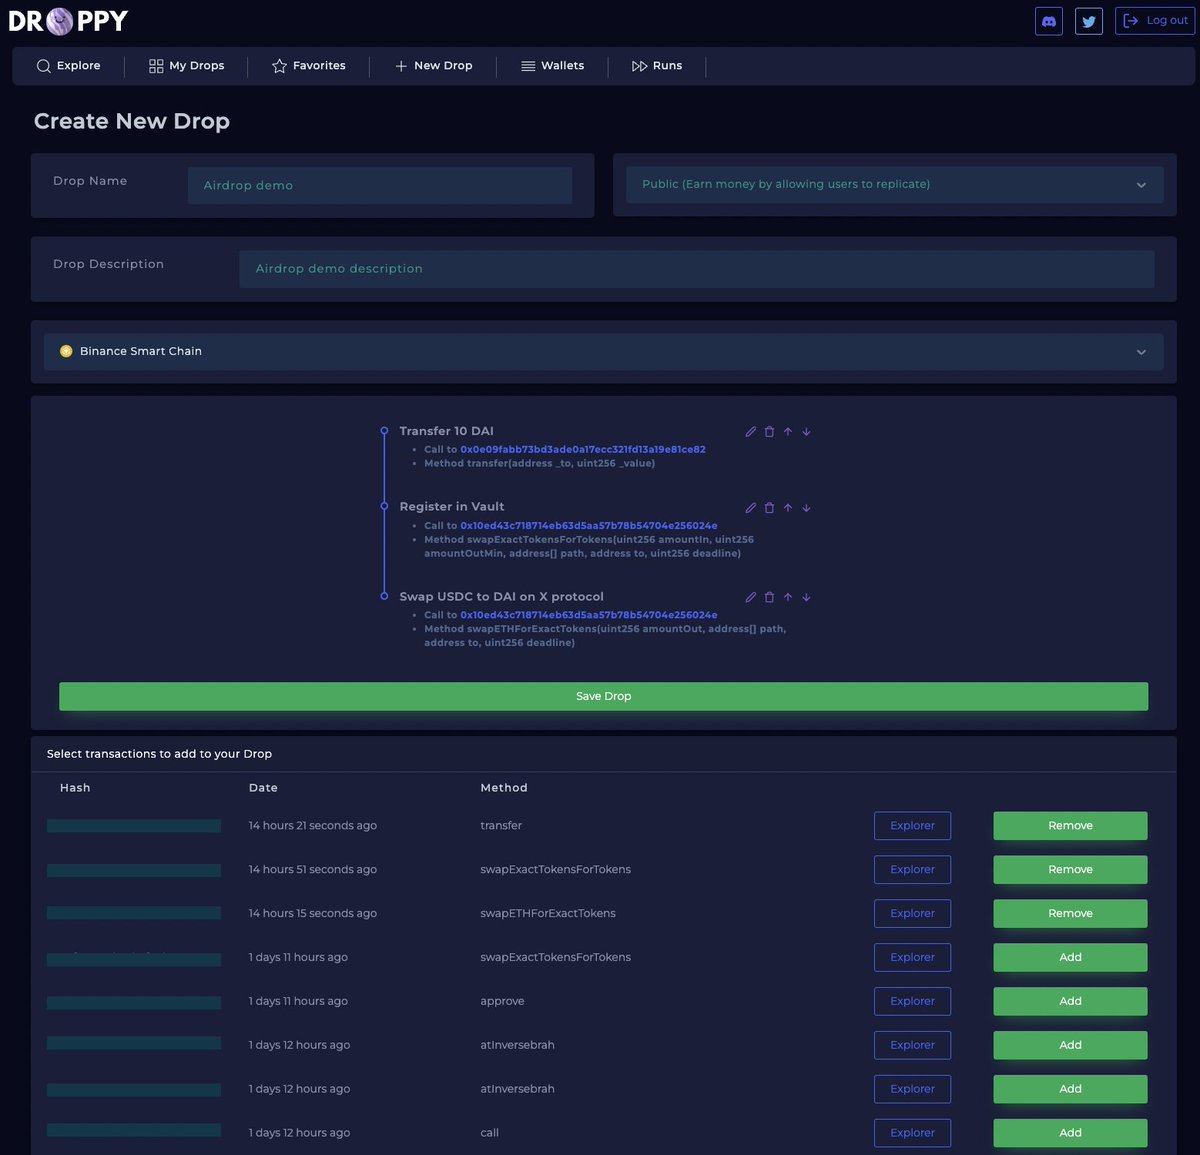Open Explorer for swapExactTokensForTokens 1 days 11 hours ago
Viewport: 1200px width, 1155px height.
point(912,958)
